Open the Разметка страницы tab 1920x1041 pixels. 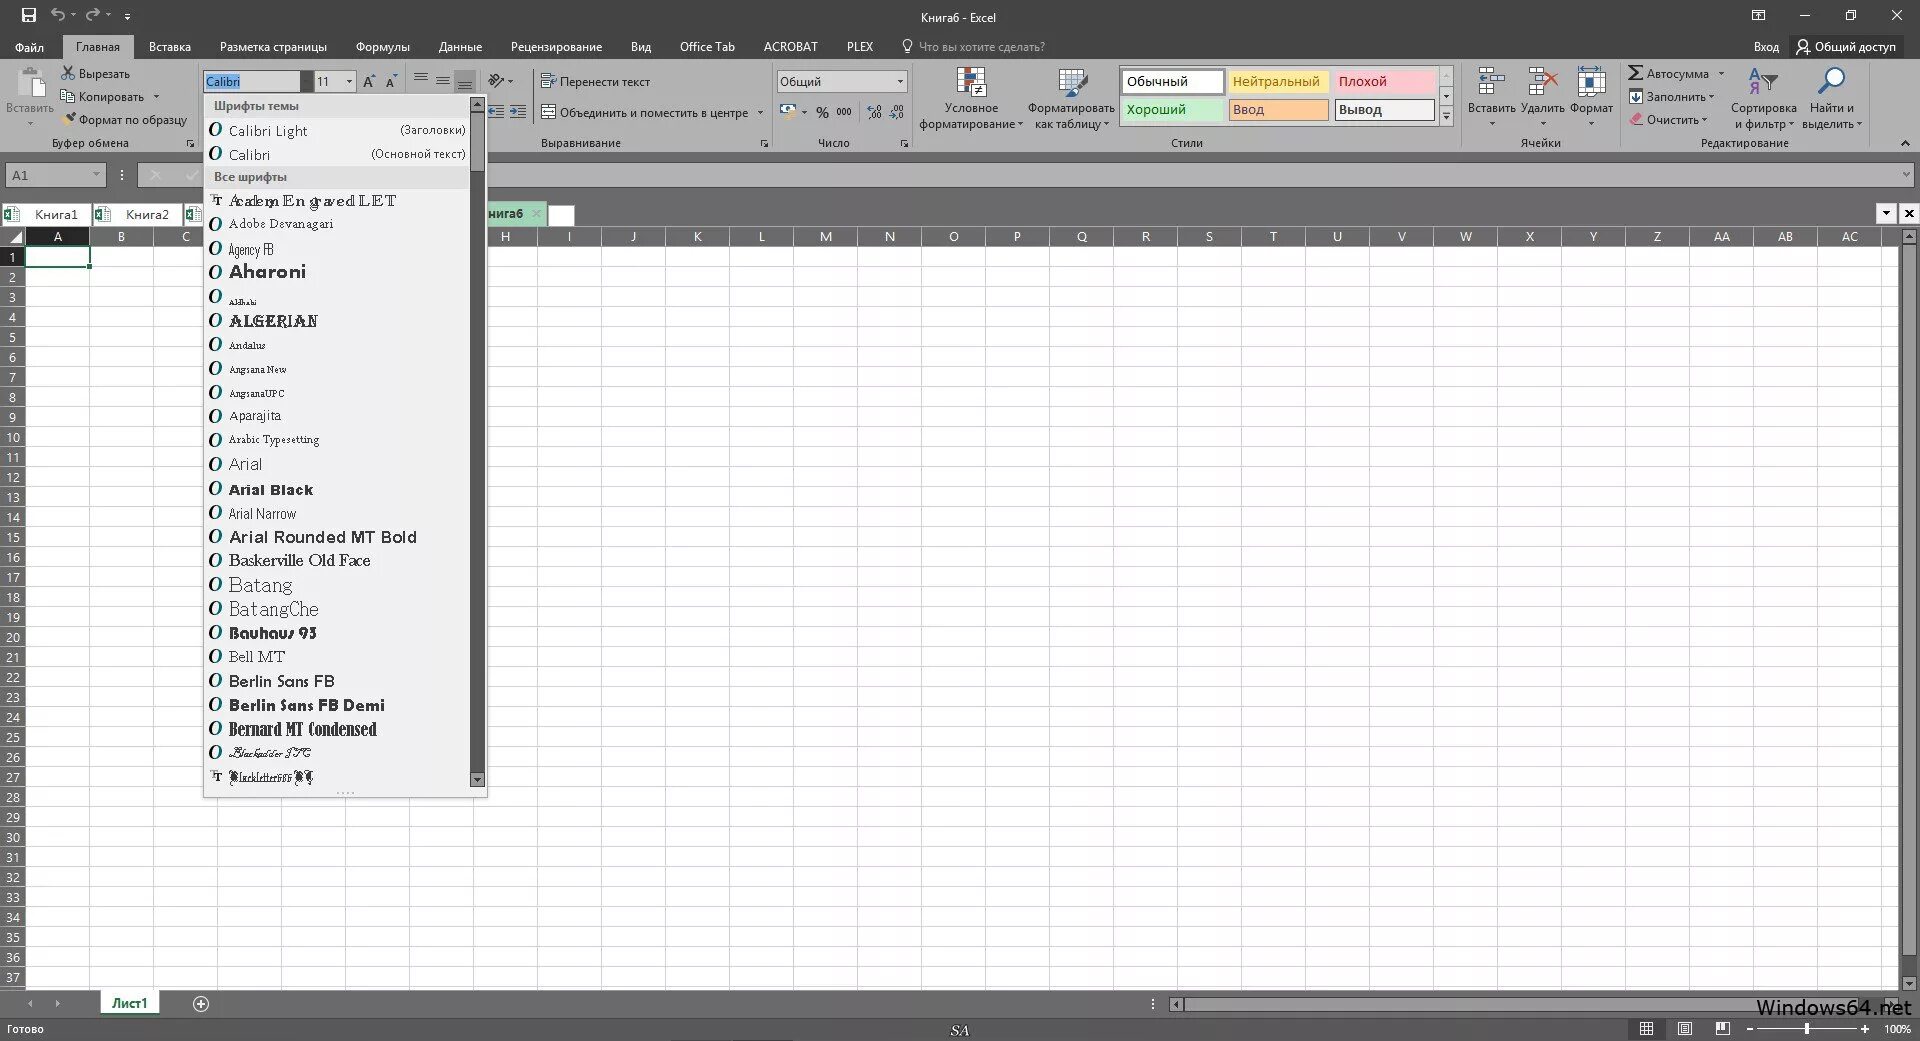(273, 46)
